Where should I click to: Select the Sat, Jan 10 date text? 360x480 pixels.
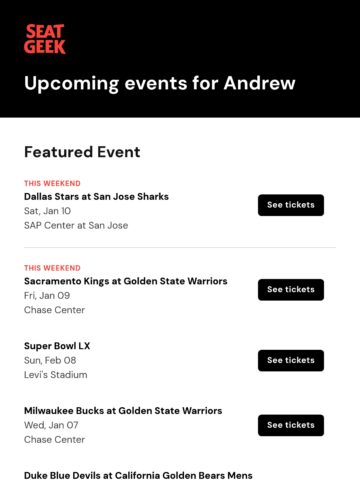47,211
